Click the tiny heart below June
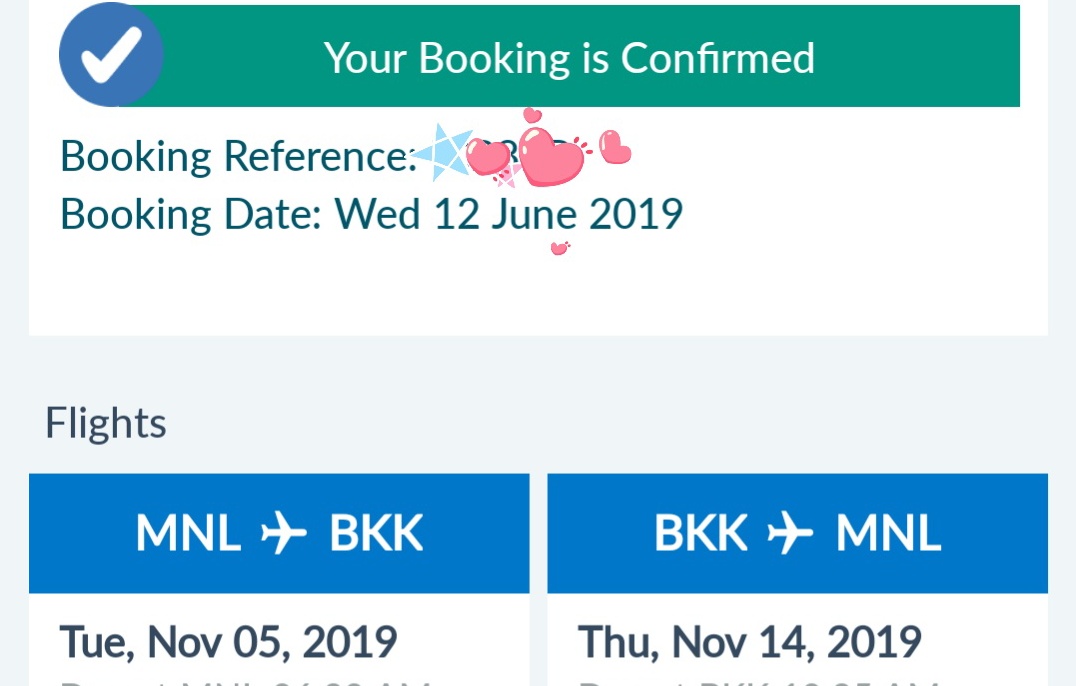Image resolution: width=1076 pixels, height=686 pixels. click(560, 248)
